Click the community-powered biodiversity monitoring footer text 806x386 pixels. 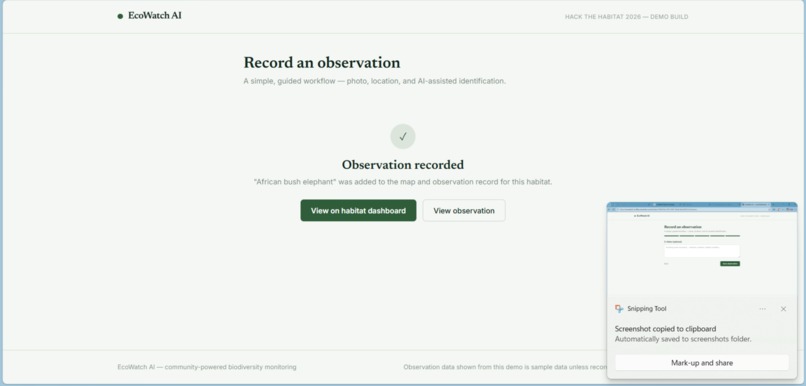pos(207,367)
